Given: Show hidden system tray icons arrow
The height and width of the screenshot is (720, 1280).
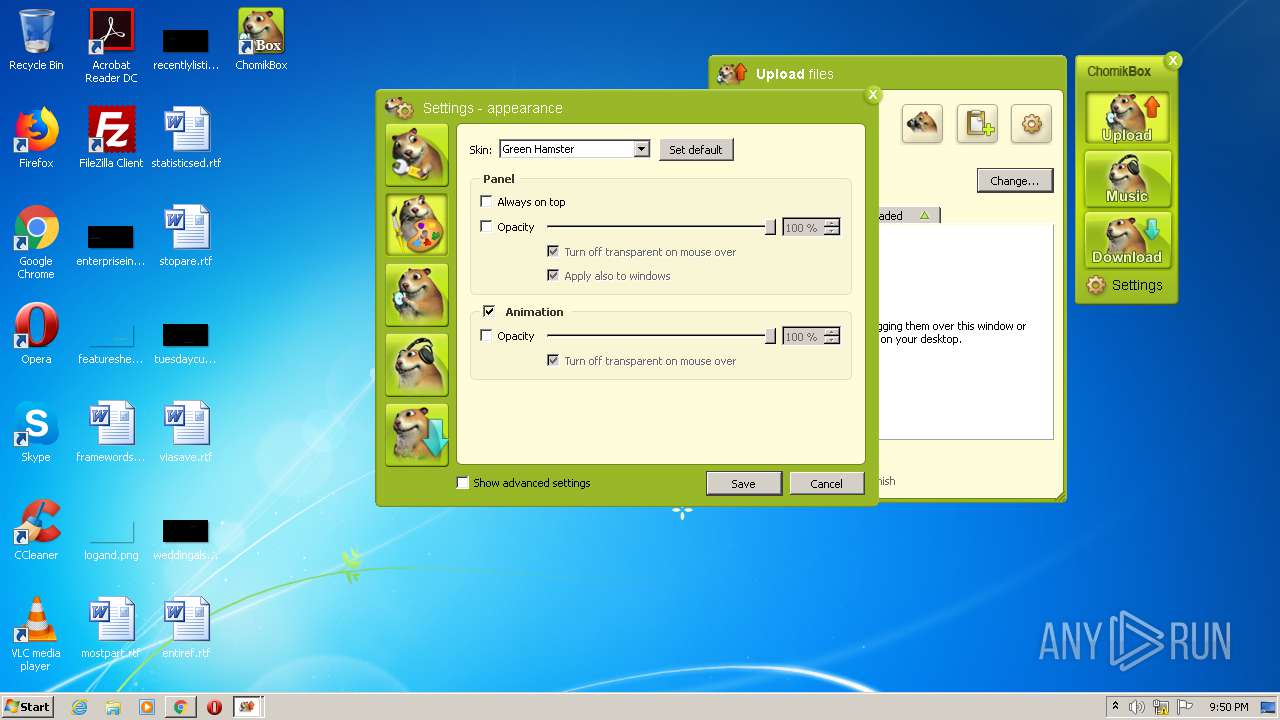Looking at the screenshot, I should click(1115, 707).
